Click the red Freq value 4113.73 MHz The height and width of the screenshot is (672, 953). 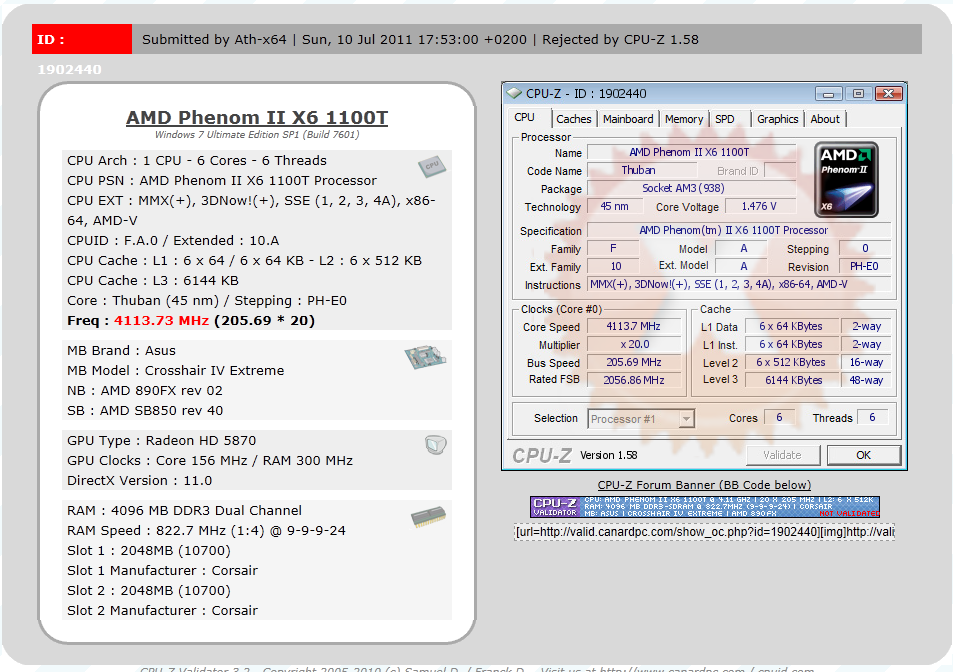[162, 321]
